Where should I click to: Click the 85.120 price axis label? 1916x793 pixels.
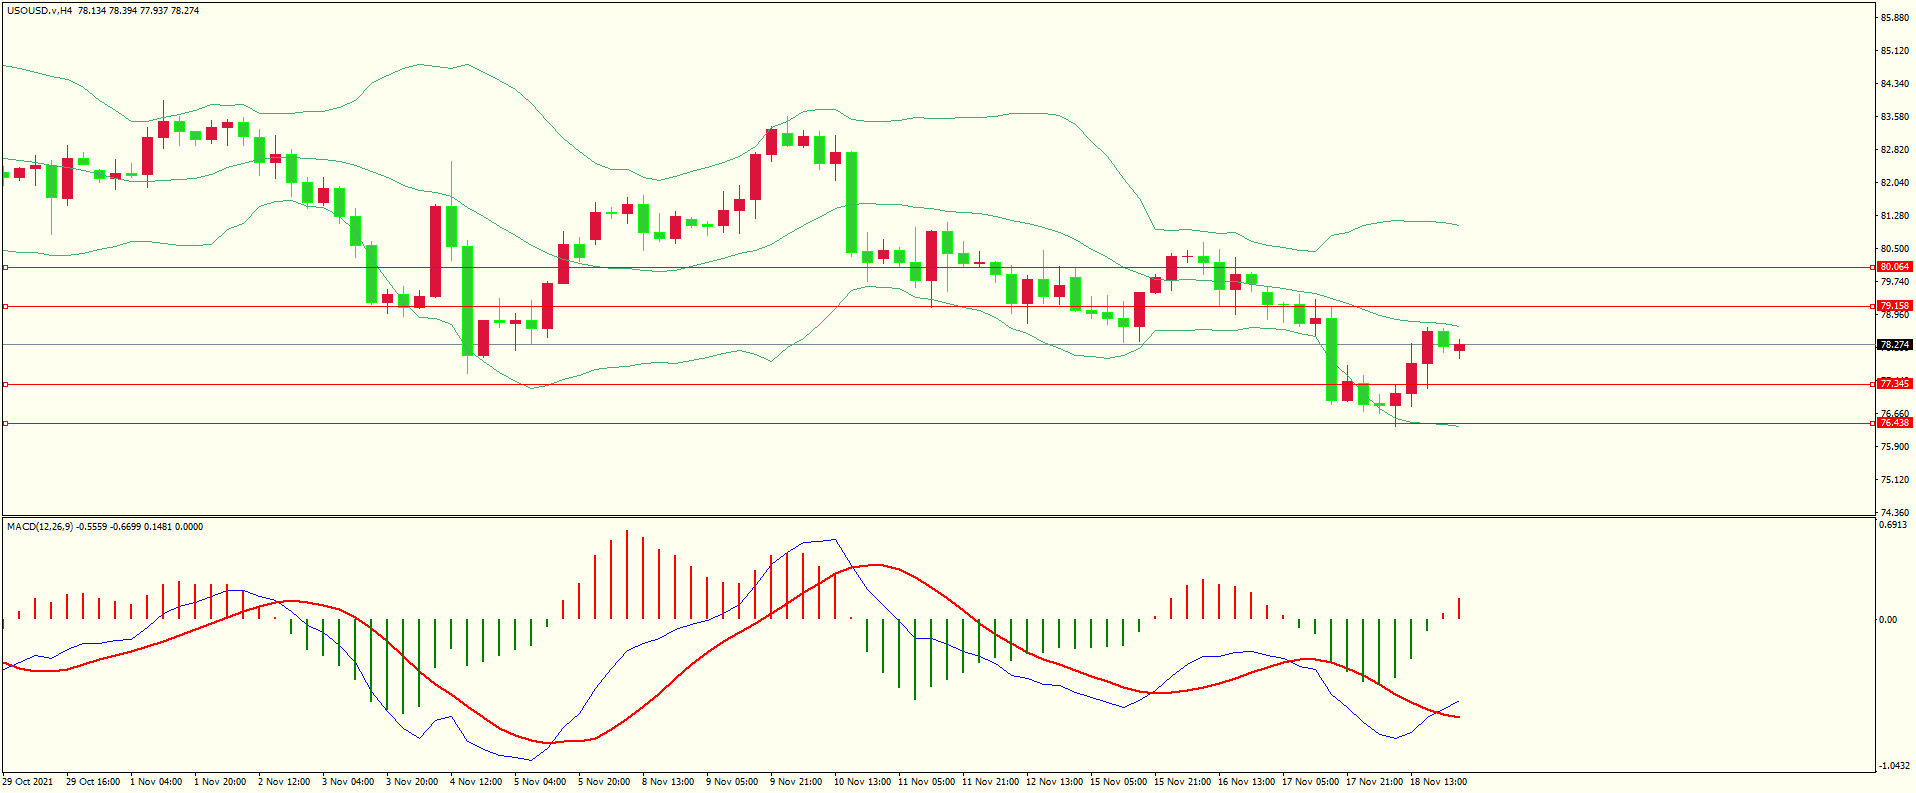[x=1894, y=51]
